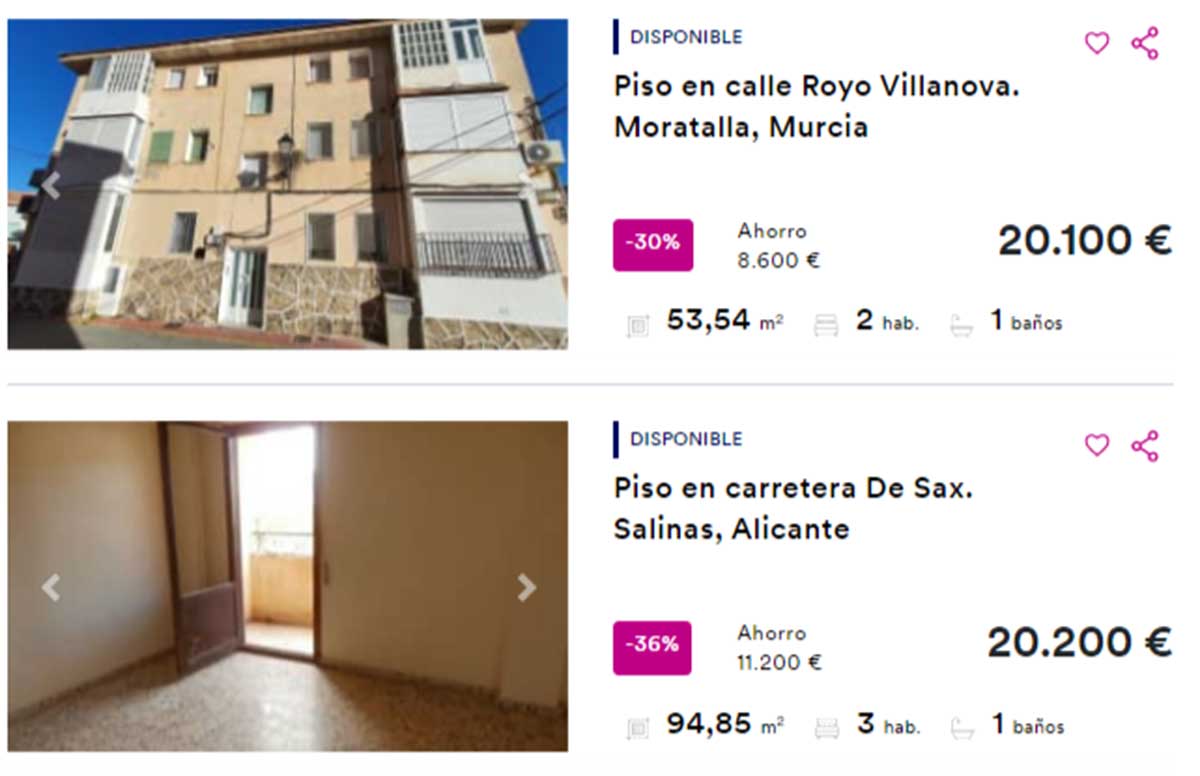Show previous photo of Salinas flat
1200x776 pixels.
(x=51, y=587)
